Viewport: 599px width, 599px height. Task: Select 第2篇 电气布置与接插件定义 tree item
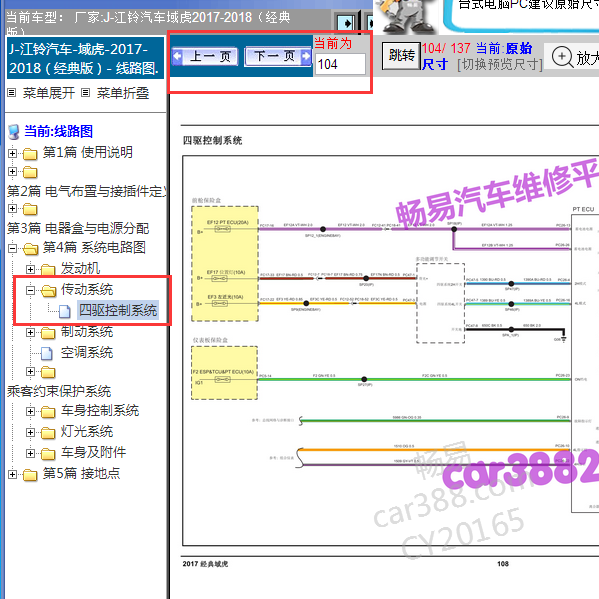tap(87, 191)
